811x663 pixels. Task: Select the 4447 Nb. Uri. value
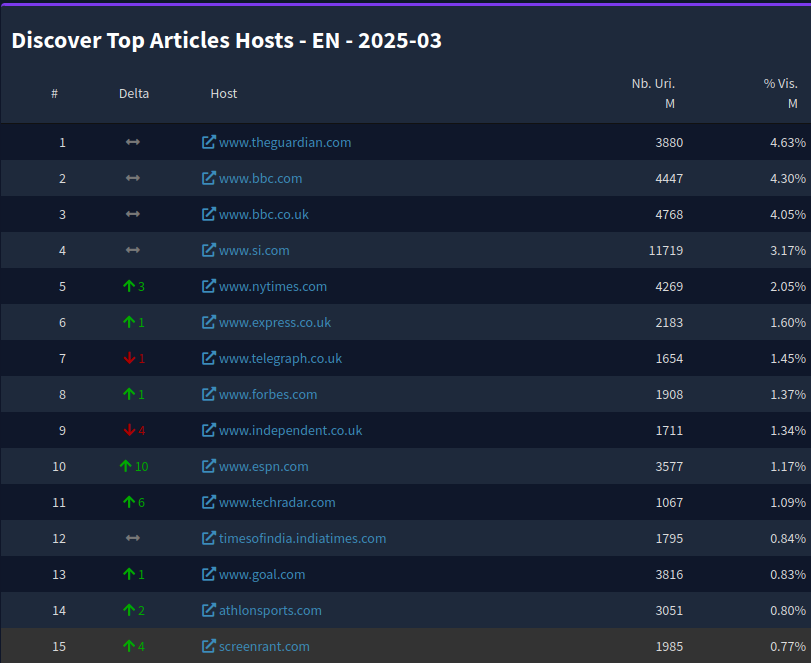pyautogui.click(x=669, y=178)
